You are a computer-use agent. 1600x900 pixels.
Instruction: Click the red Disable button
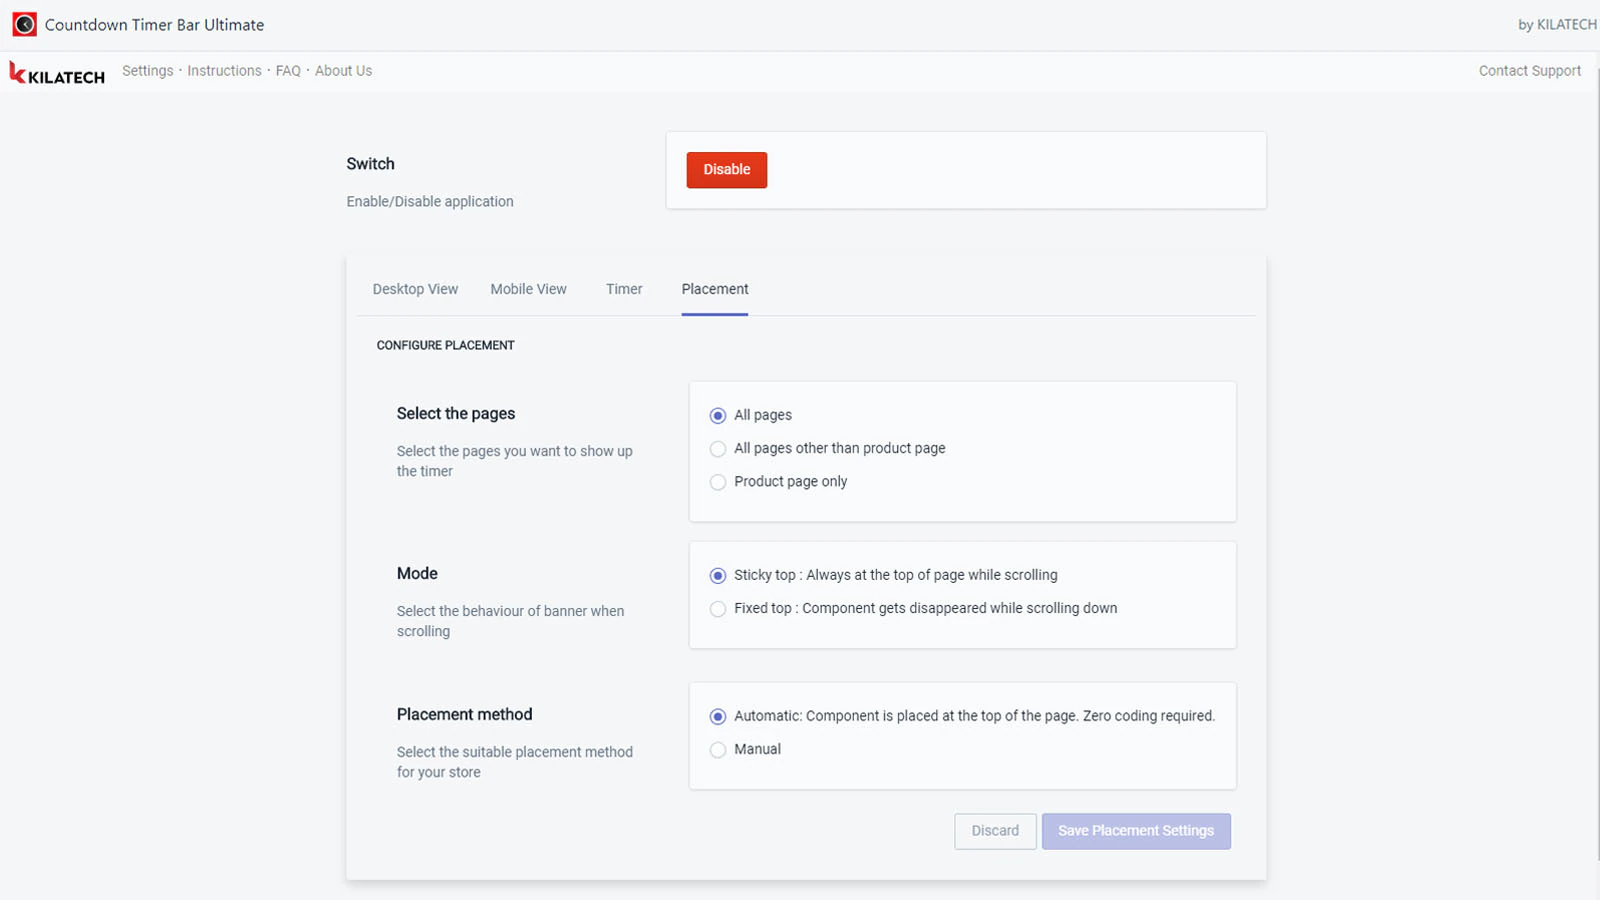(x=727, y=170)
